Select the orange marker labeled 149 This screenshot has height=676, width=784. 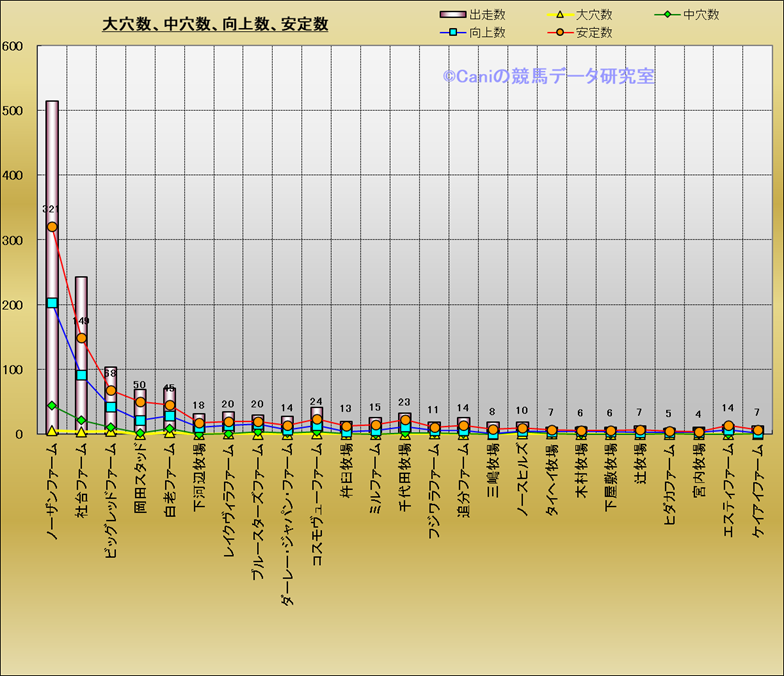pyautogui.click(x=81, y=338)
